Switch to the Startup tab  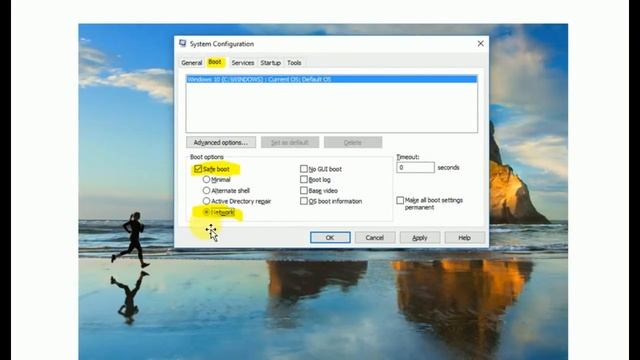click(271, 63)
